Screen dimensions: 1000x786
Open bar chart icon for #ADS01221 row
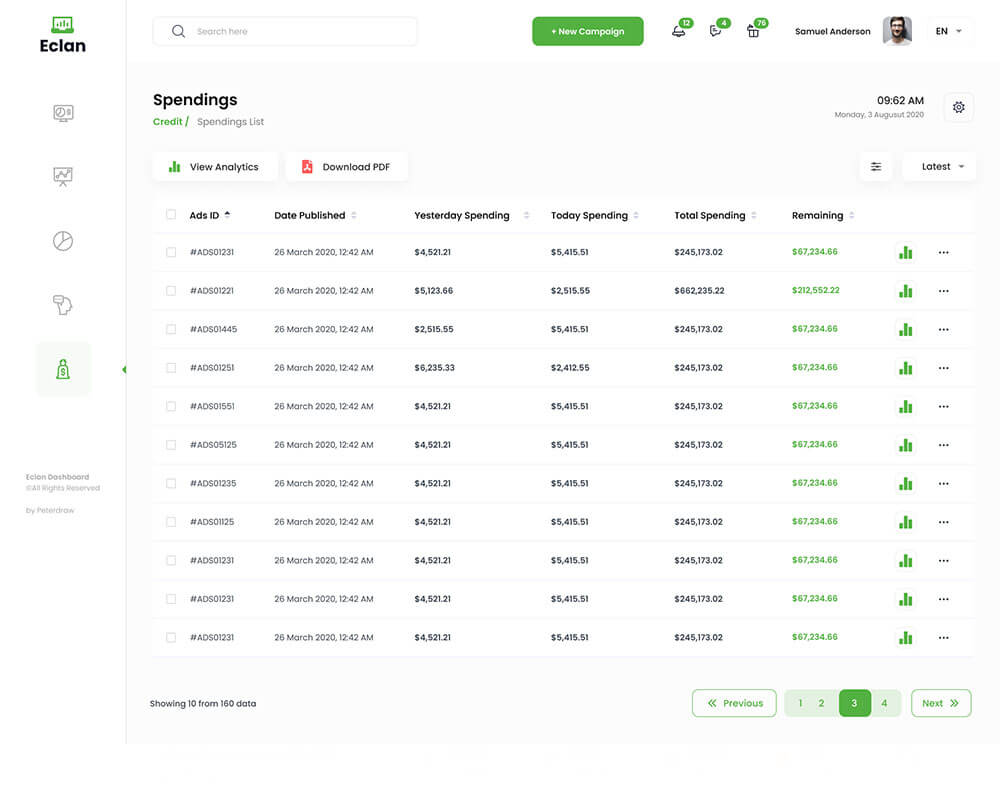(905, 291)
